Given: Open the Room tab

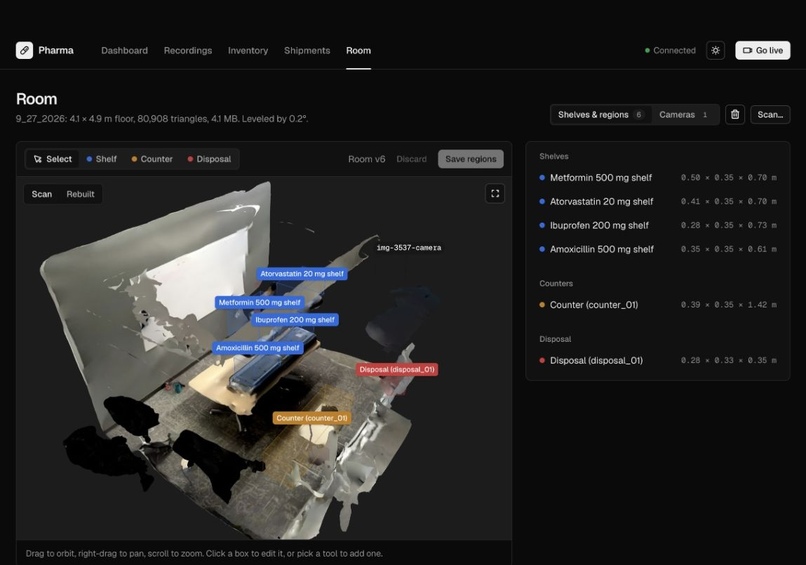Looking at the screenshot, I should tap(358, 50).
